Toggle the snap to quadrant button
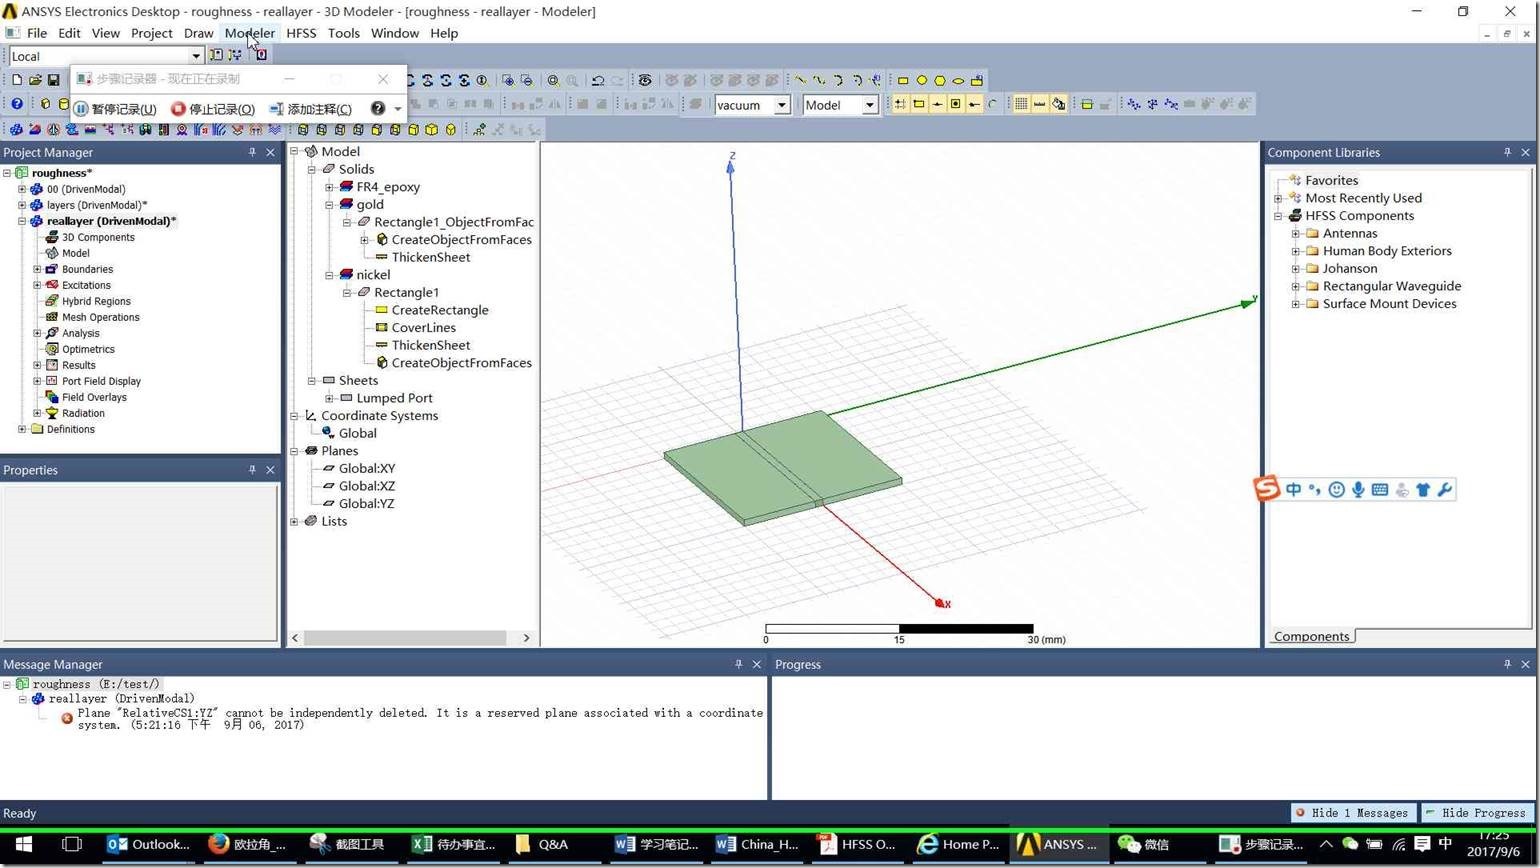This screenshot has height=868, width=1540. click(974, 104)
